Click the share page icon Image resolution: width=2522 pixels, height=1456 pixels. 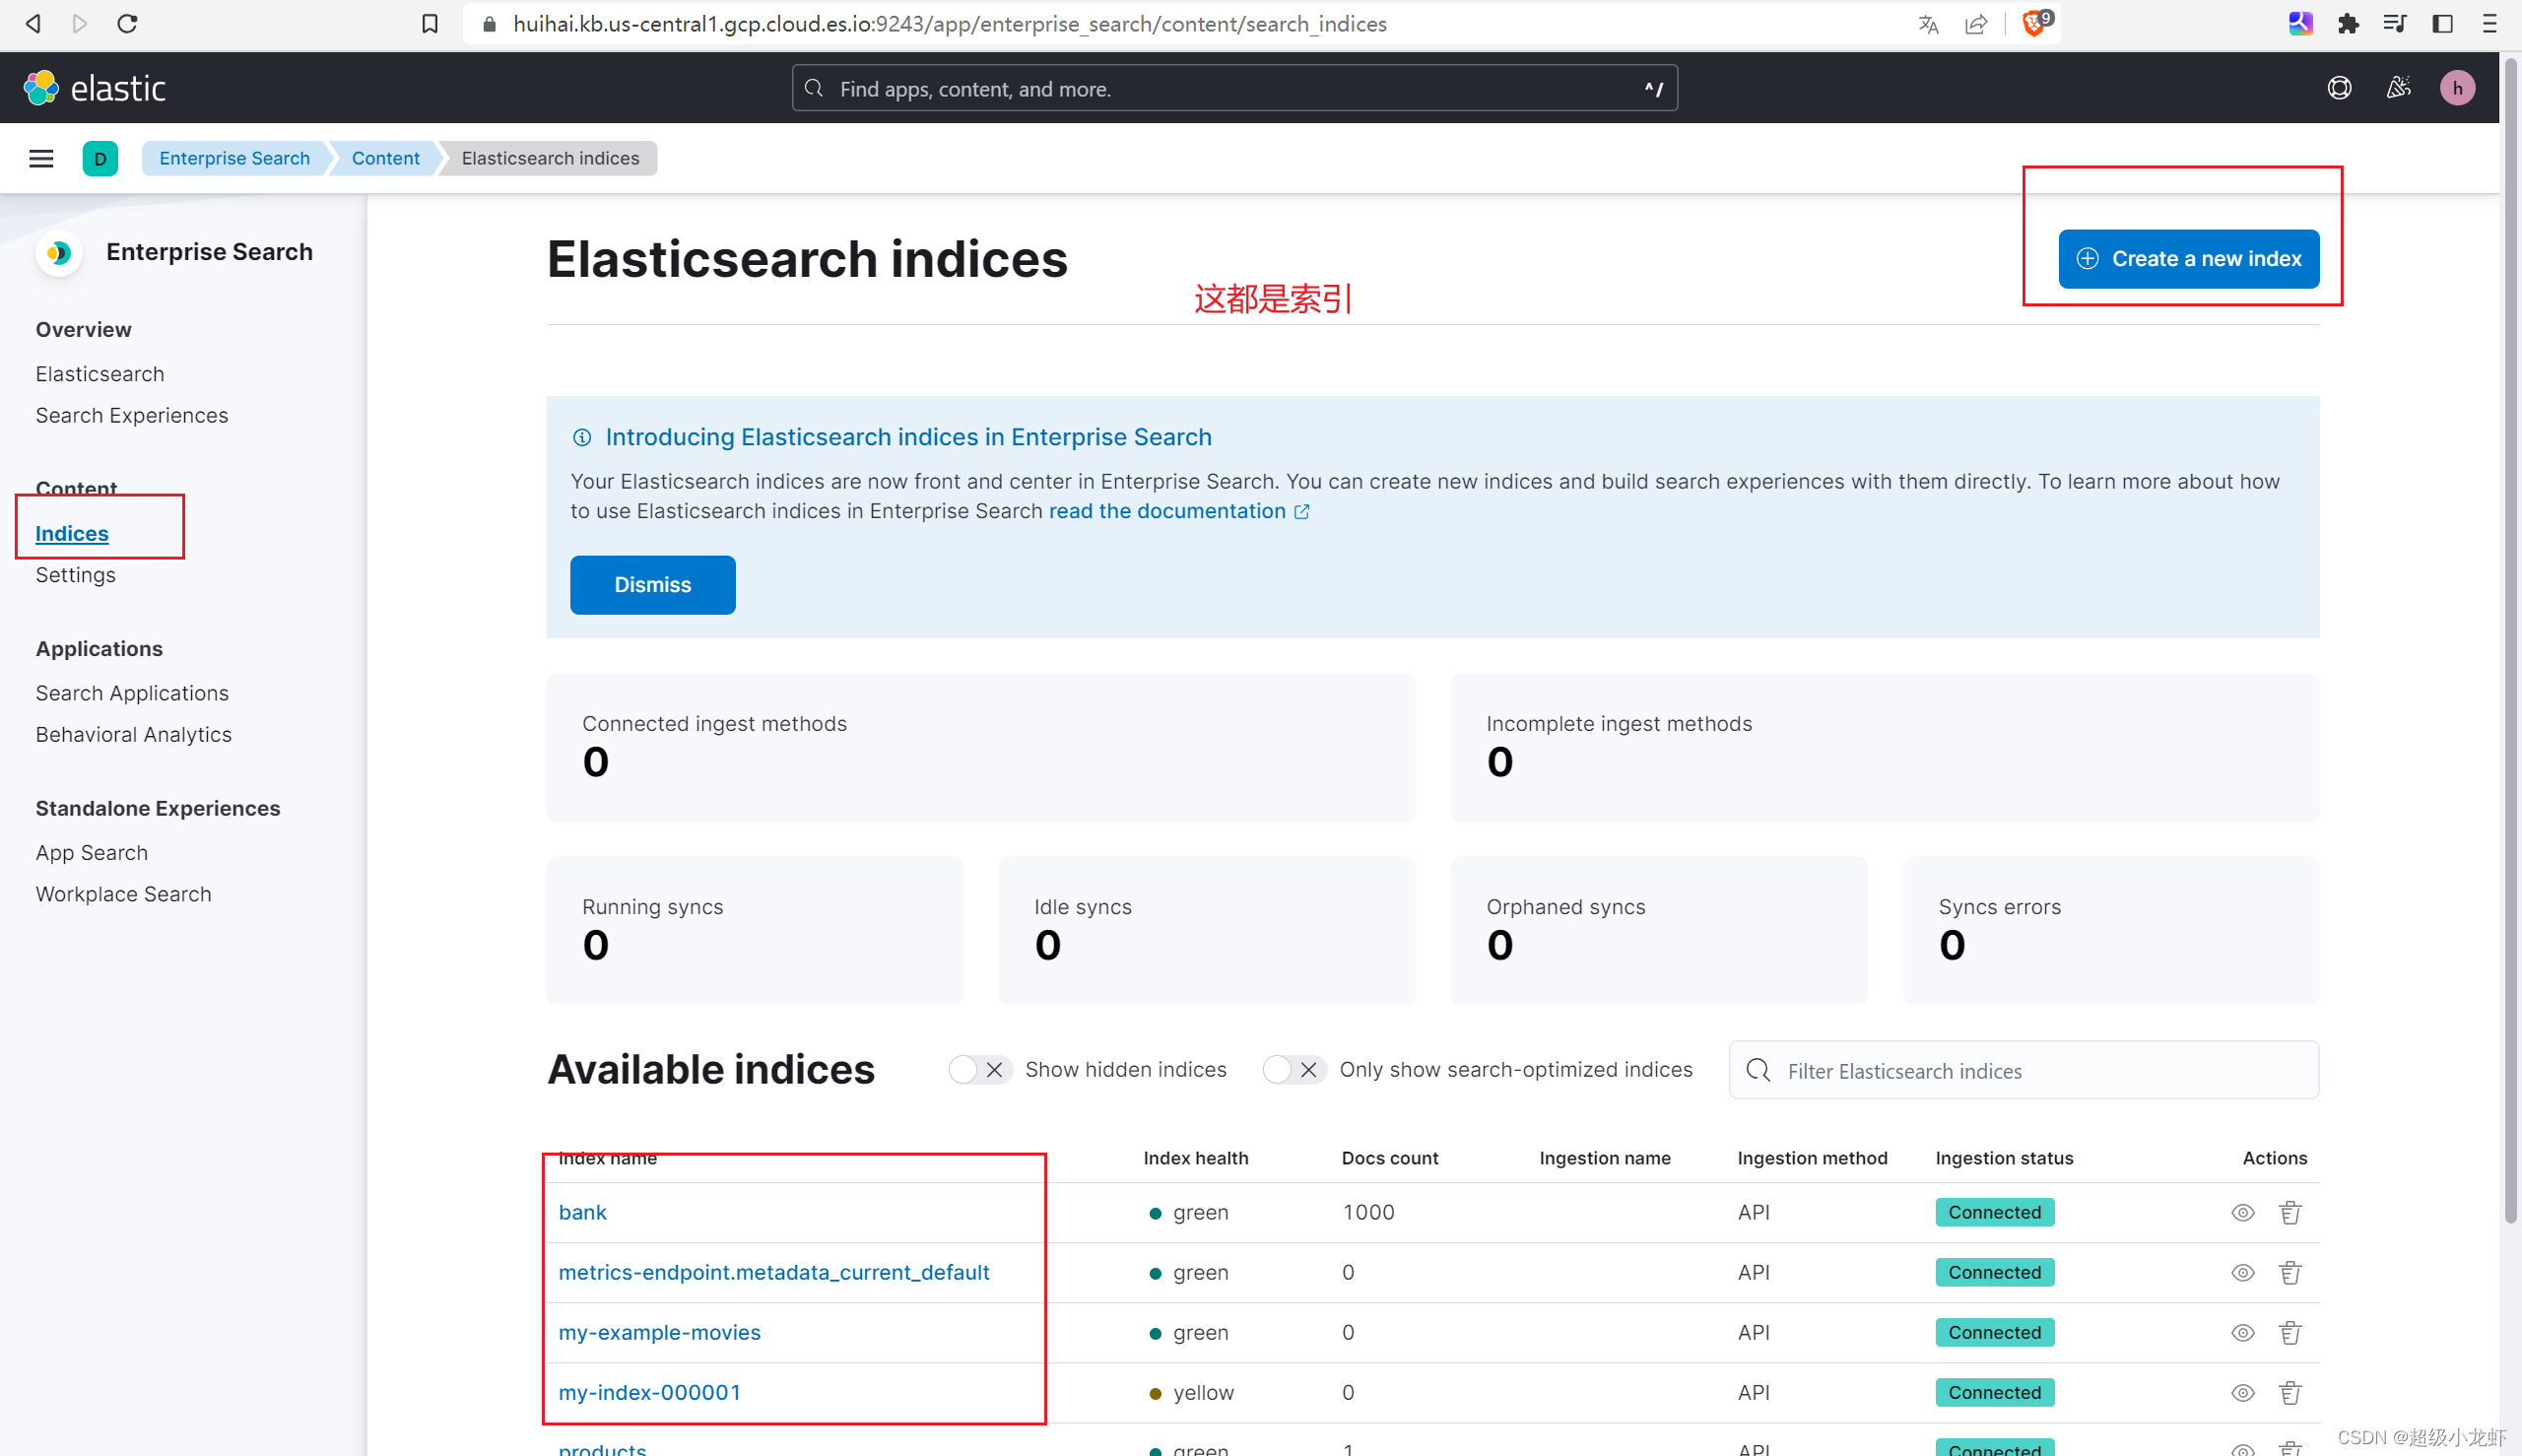(1976, 24)
